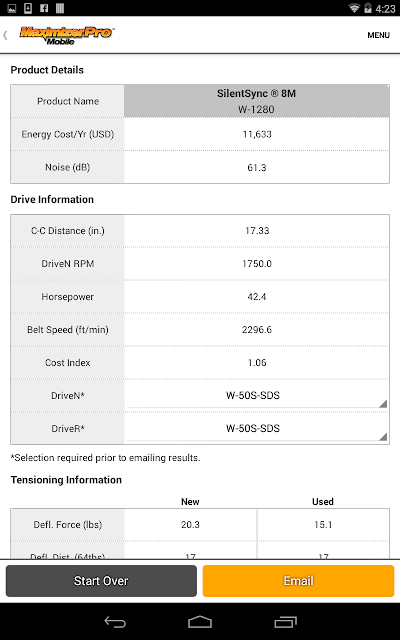Tap the battery status icon
The height and width of the screenshot is (640, 400).
(x=368, y=8)
